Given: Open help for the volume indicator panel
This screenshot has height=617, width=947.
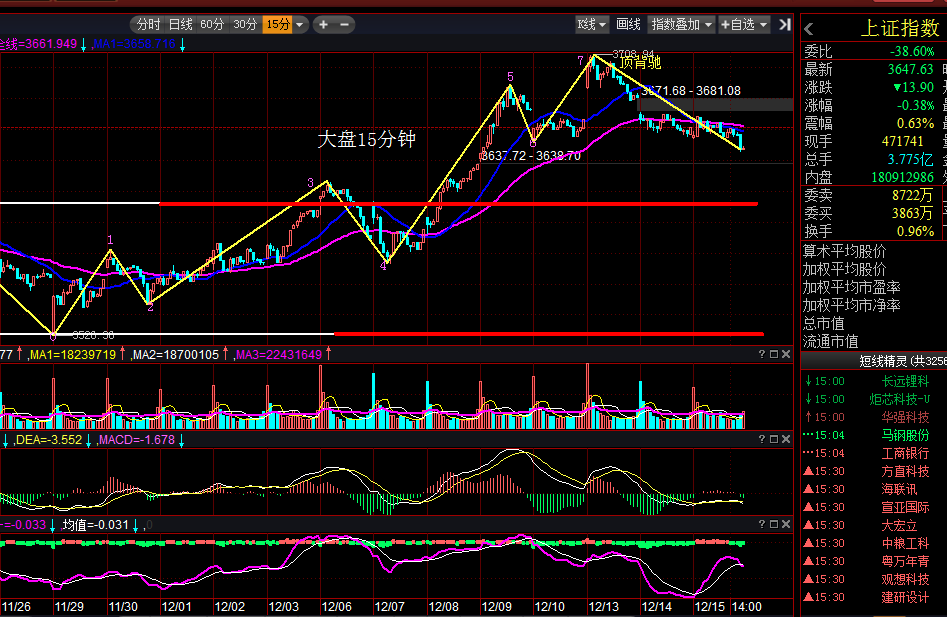Looking at the screenshot, I should coord(762,354).
